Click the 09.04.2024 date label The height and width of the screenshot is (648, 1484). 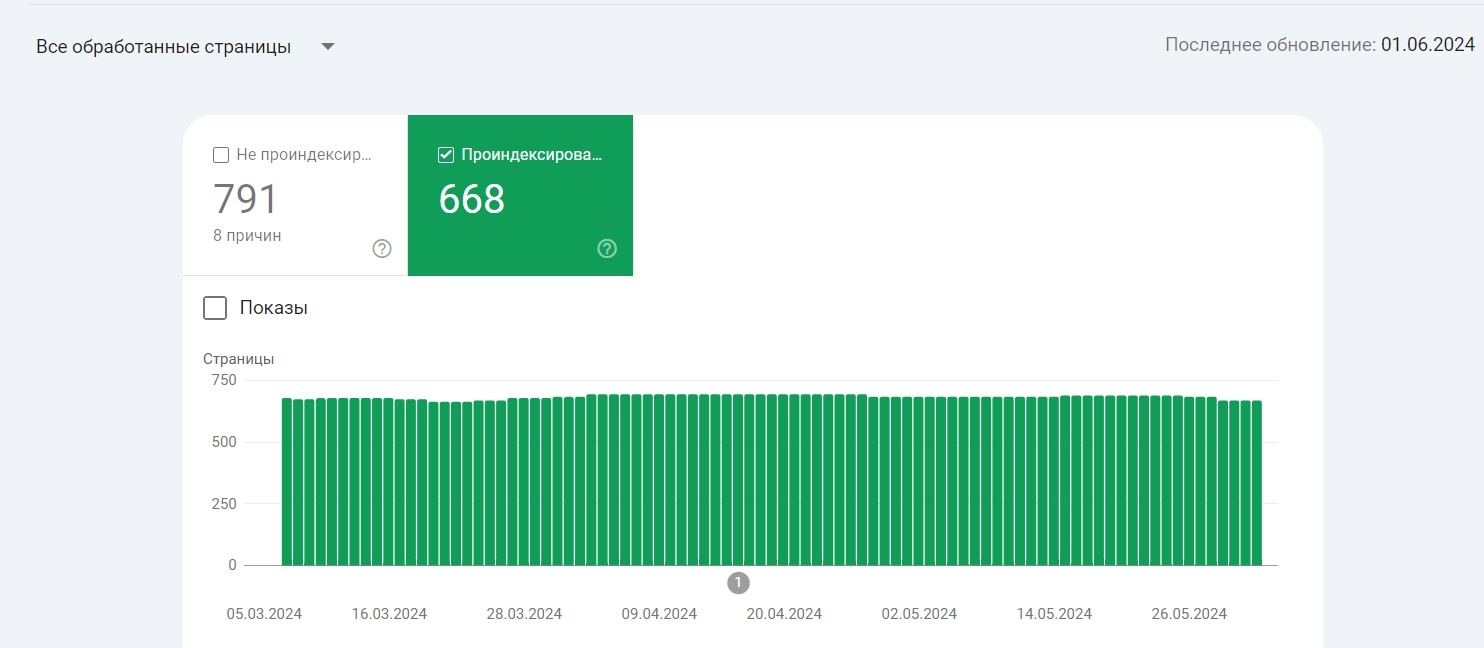pos(659,614)
